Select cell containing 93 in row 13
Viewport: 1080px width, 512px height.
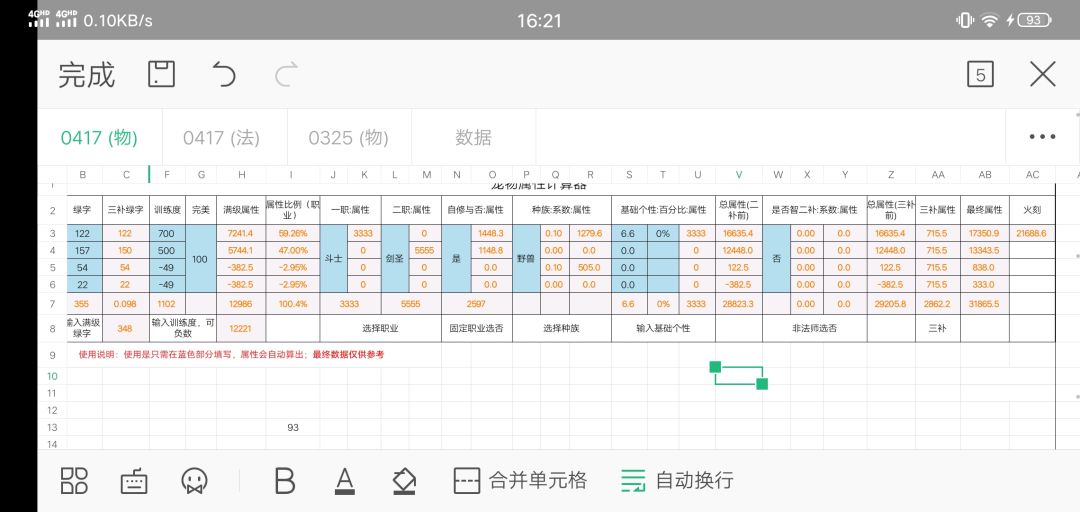(293, 427)
